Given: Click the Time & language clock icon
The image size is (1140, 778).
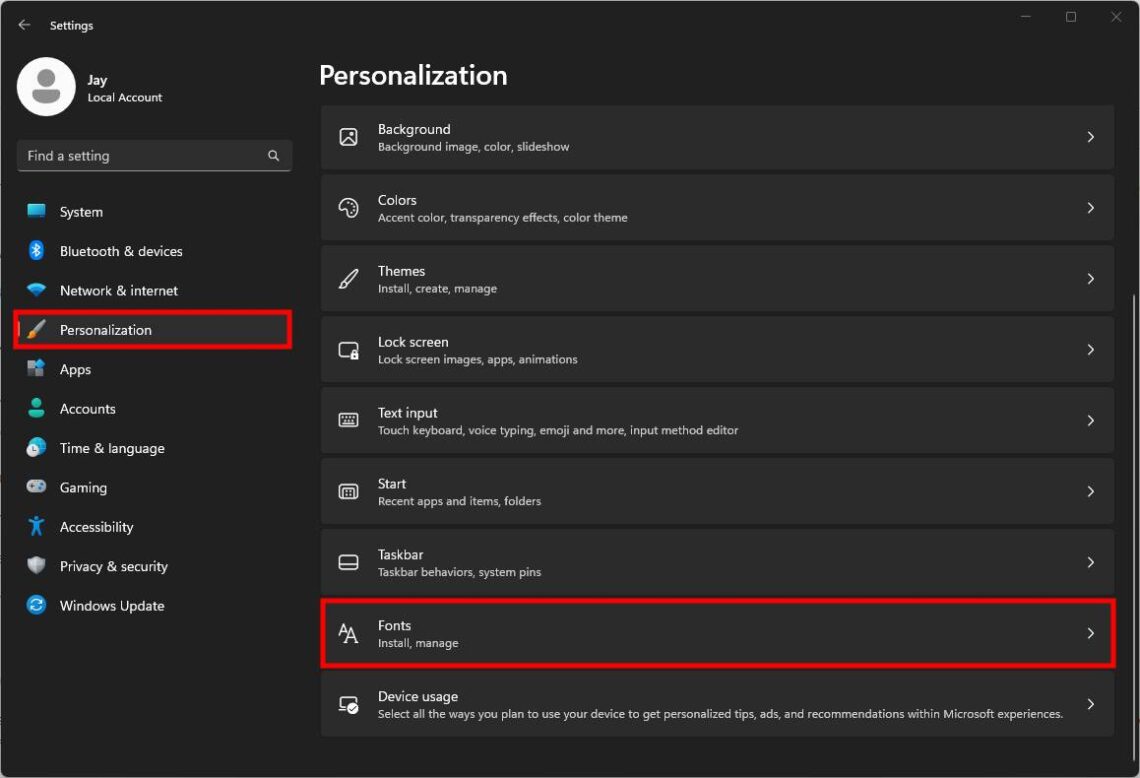Looking at the screenshot, I should [36, 448].
